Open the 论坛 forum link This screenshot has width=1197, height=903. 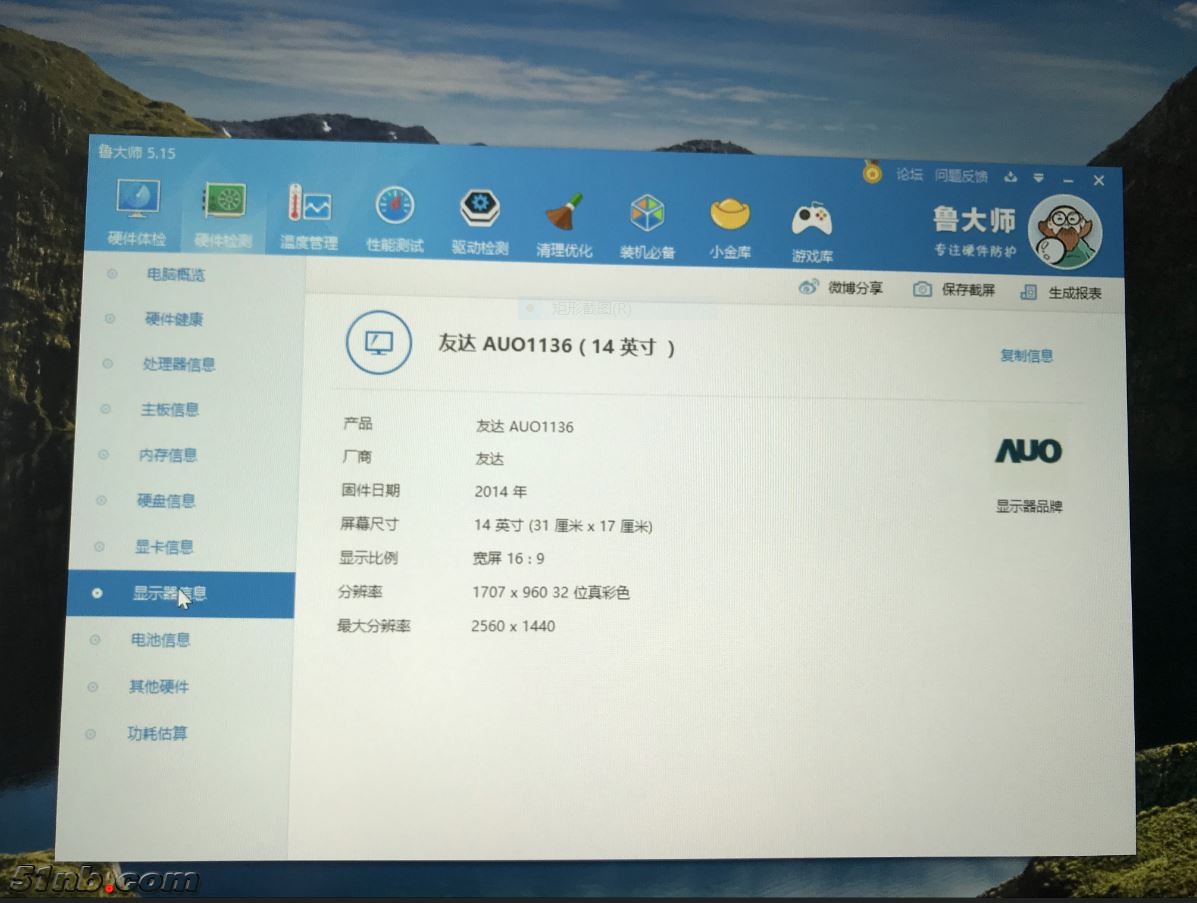coord(909,175)
